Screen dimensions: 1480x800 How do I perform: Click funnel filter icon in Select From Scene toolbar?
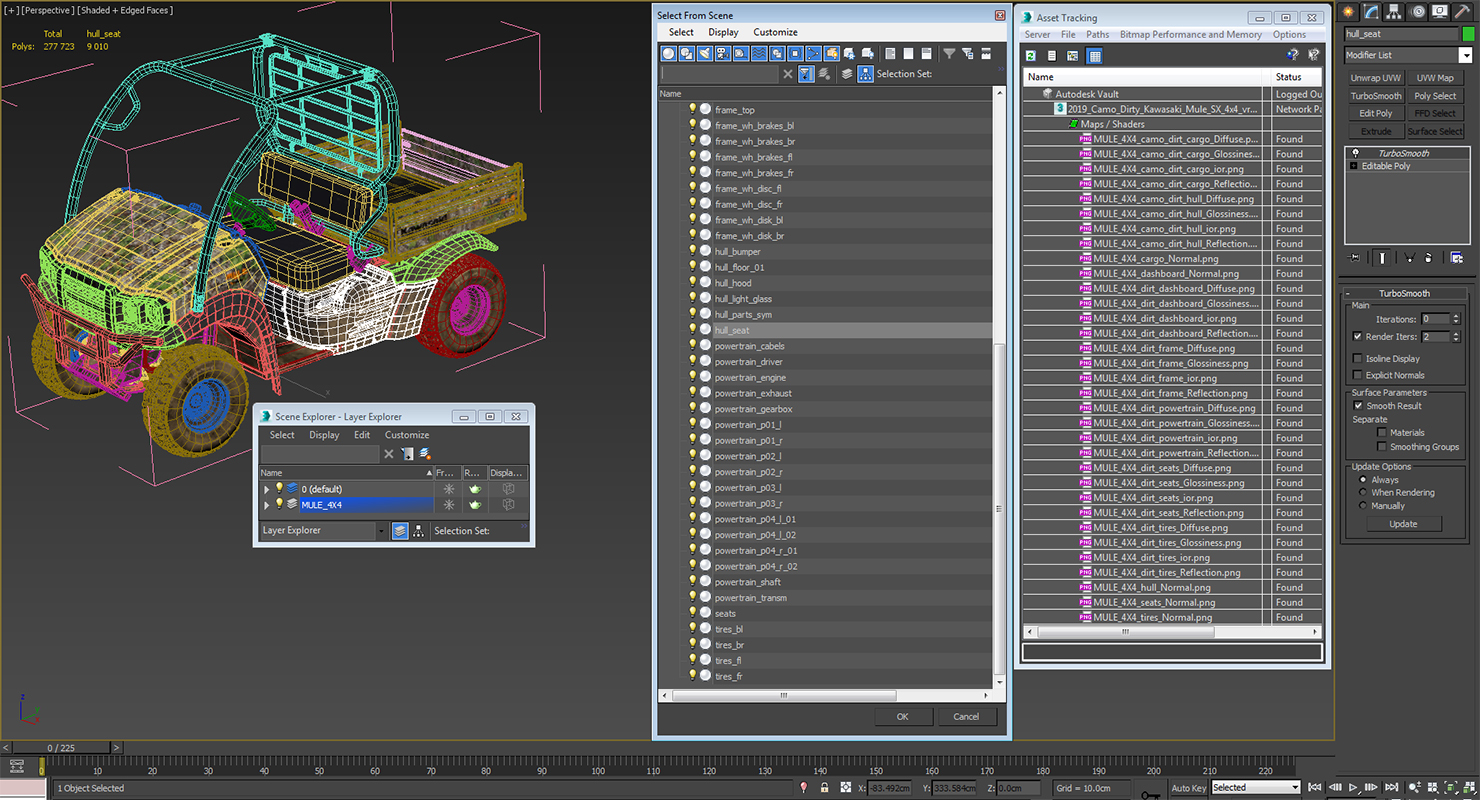point(949,54)
